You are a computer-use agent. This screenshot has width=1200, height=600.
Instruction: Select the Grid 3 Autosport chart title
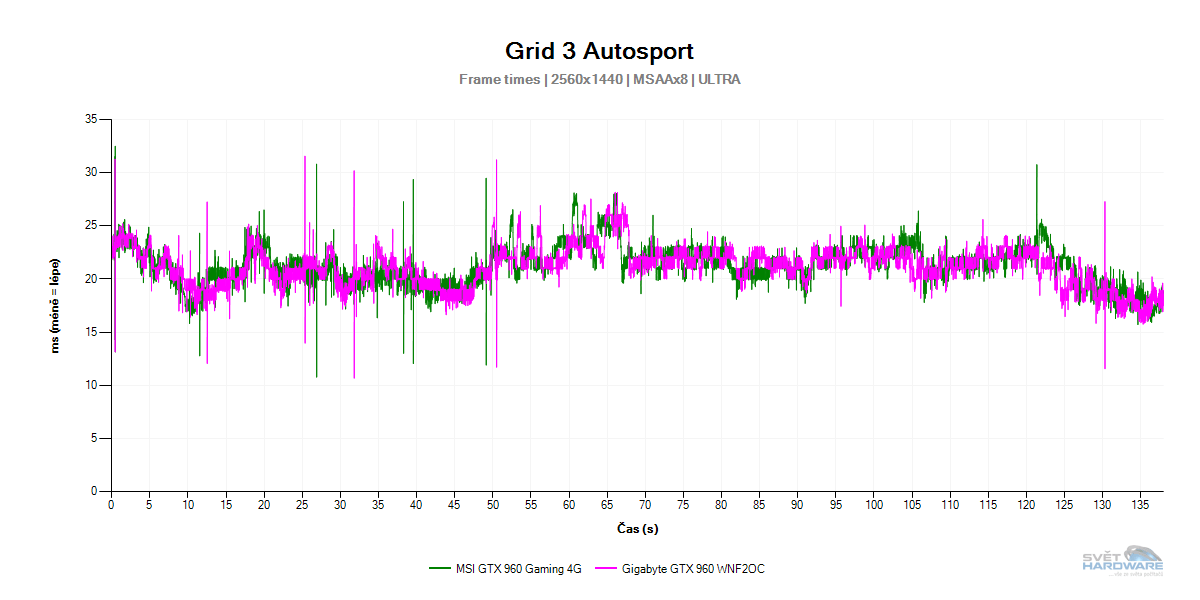599,51
